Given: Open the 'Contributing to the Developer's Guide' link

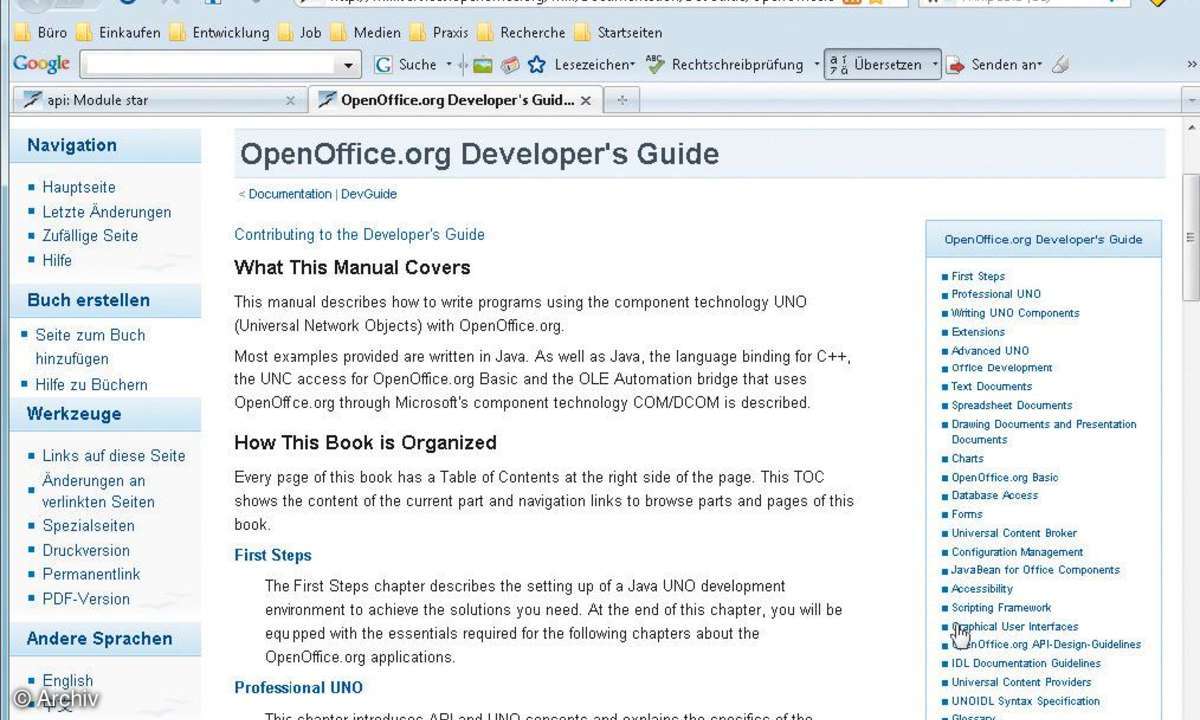Looking at the screenshot, I should 359,234.
